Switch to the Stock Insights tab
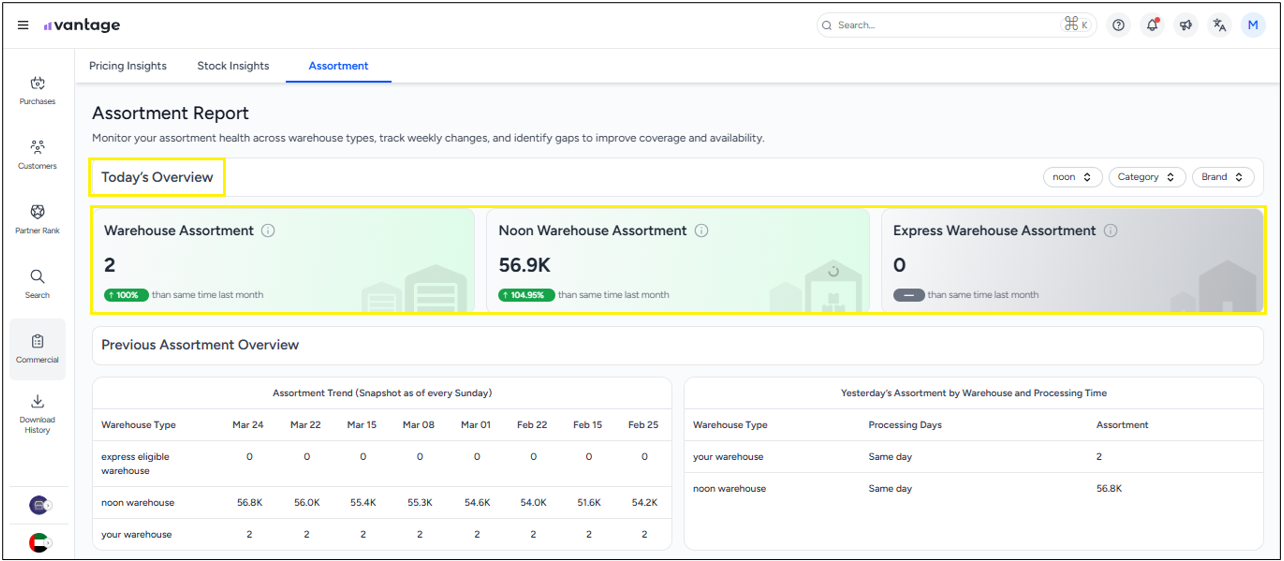 233,66
